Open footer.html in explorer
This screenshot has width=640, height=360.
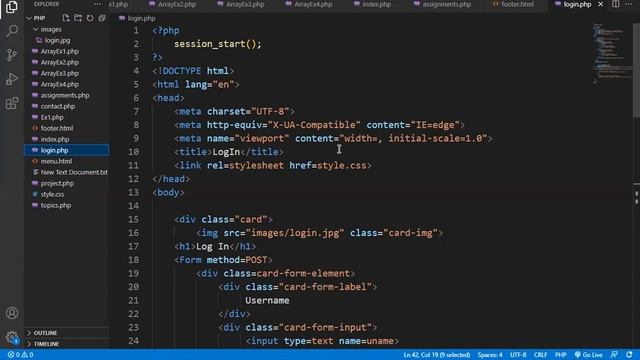(57, 128)
